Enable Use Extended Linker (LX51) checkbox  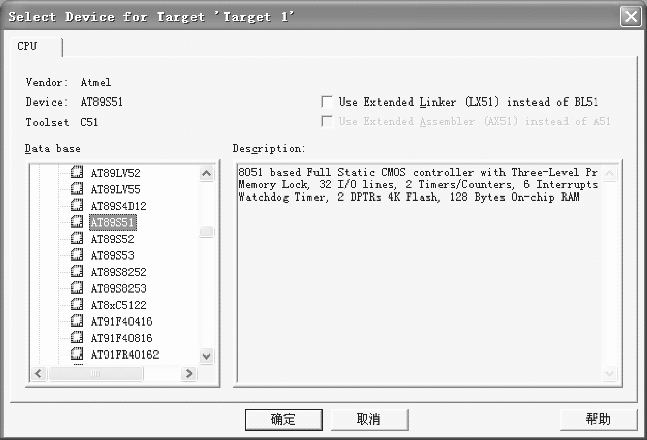[x=327, y=102]
